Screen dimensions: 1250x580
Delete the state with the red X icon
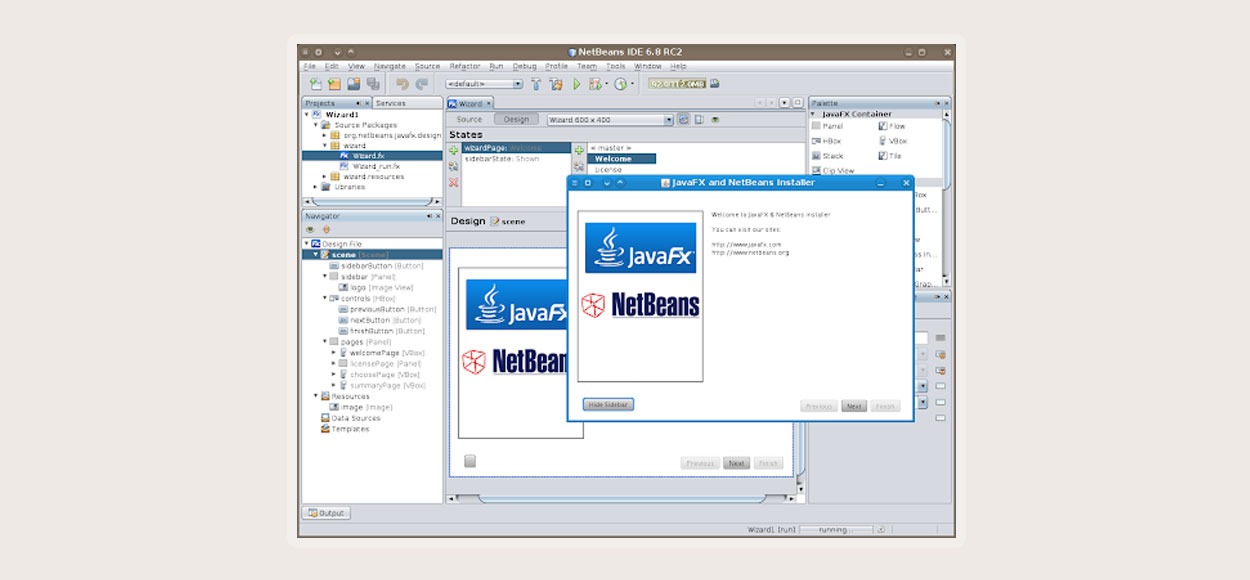[x=454, y=182]
